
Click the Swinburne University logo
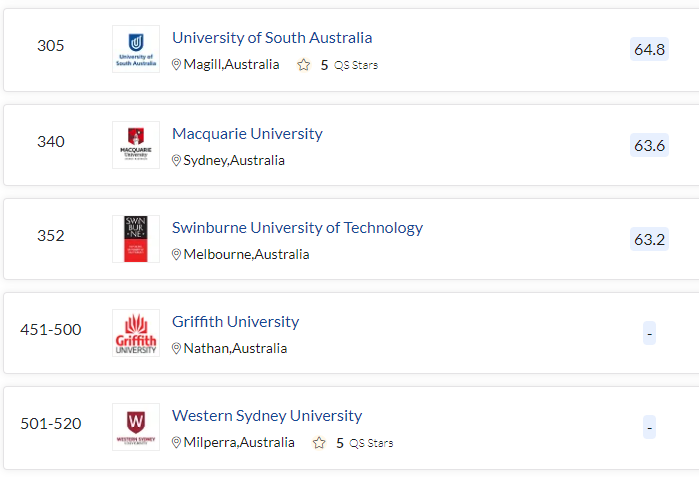pyautogui.click(x=136, y=239)
